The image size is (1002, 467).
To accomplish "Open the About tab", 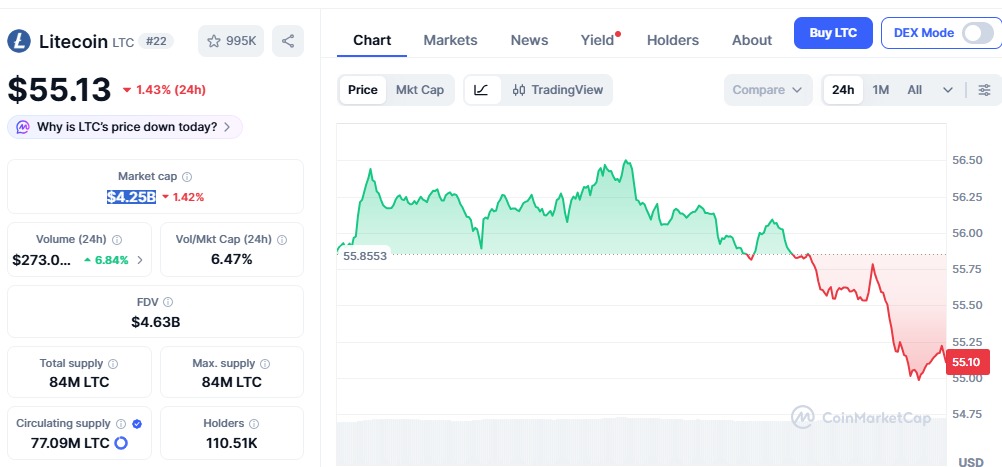I will [752, 40].
